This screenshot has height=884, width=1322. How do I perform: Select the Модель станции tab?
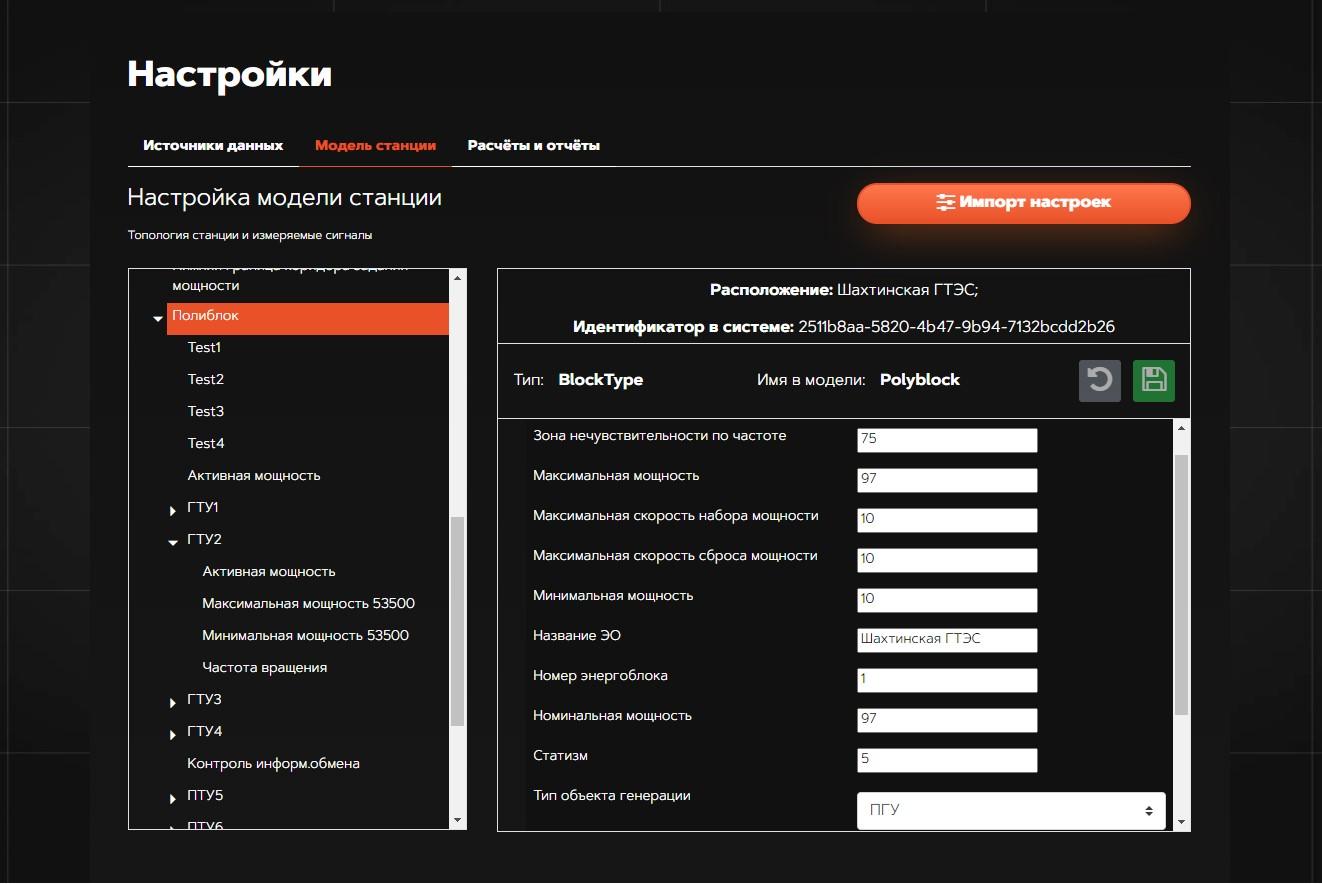[375, 146]
